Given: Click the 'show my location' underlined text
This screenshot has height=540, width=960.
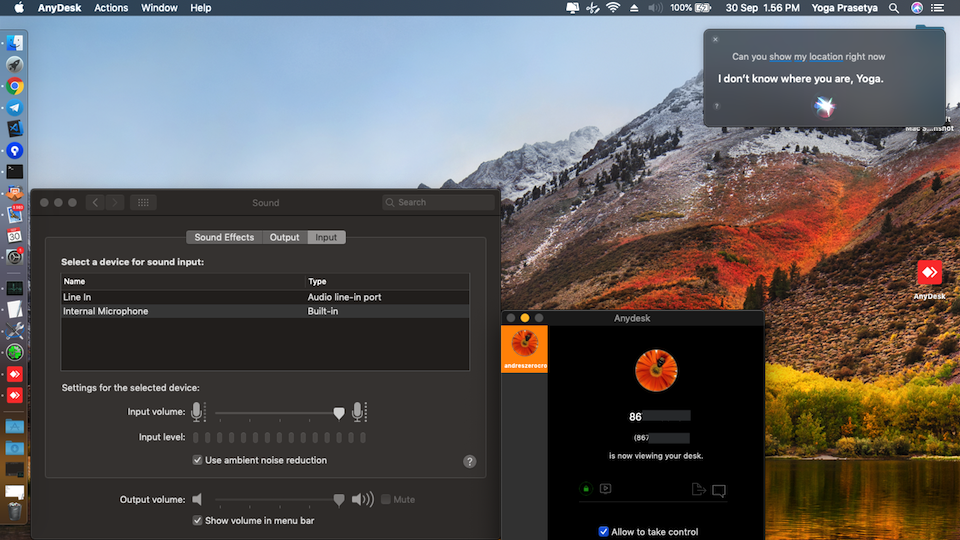Looking at the screenshot, I should (x=806, y=57).
